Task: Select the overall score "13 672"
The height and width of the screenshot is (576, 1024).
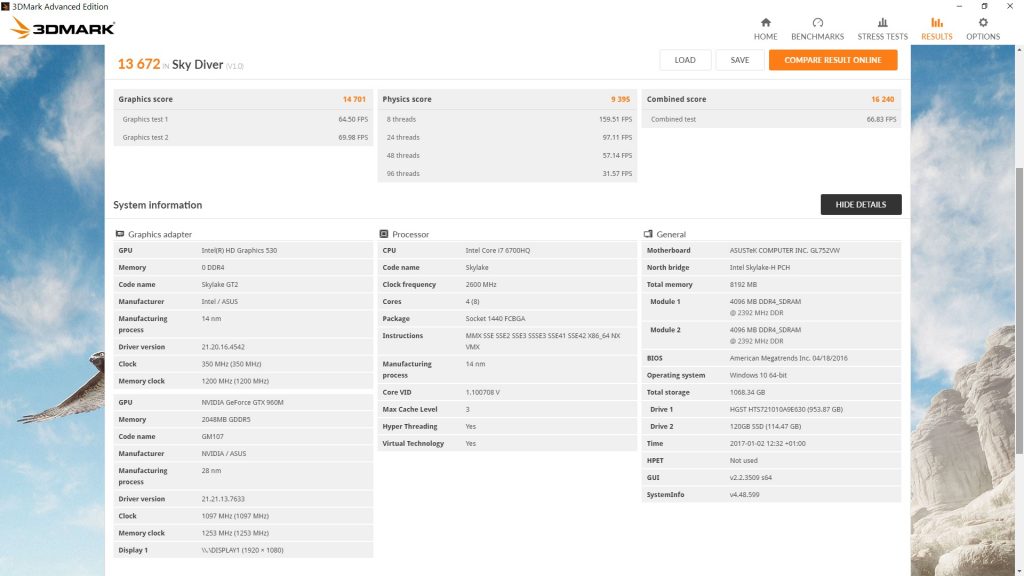Action: pos(138,64)
